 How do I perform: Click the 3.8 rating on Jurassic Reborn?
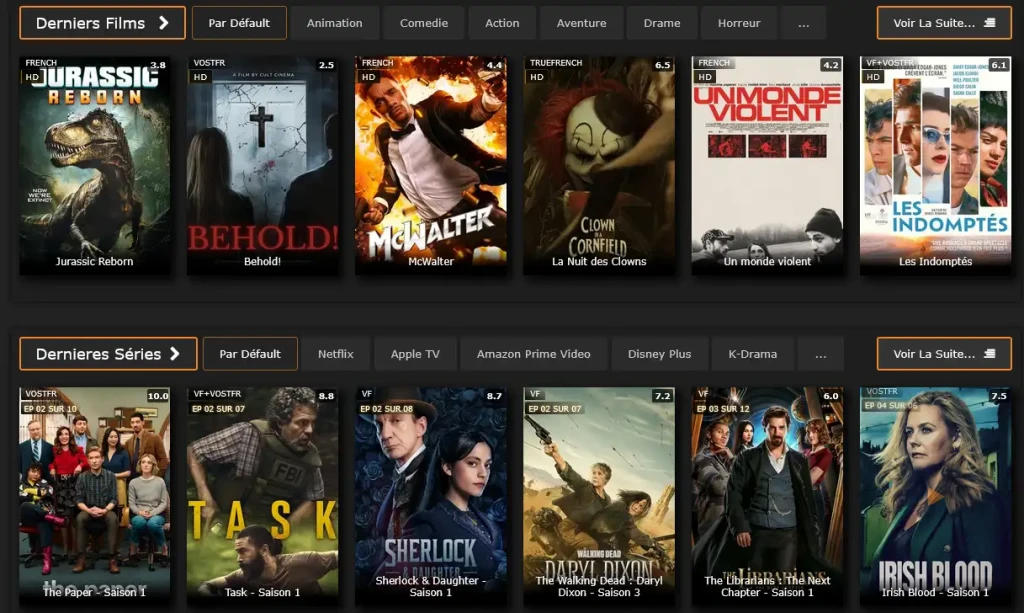pos(158,65)
